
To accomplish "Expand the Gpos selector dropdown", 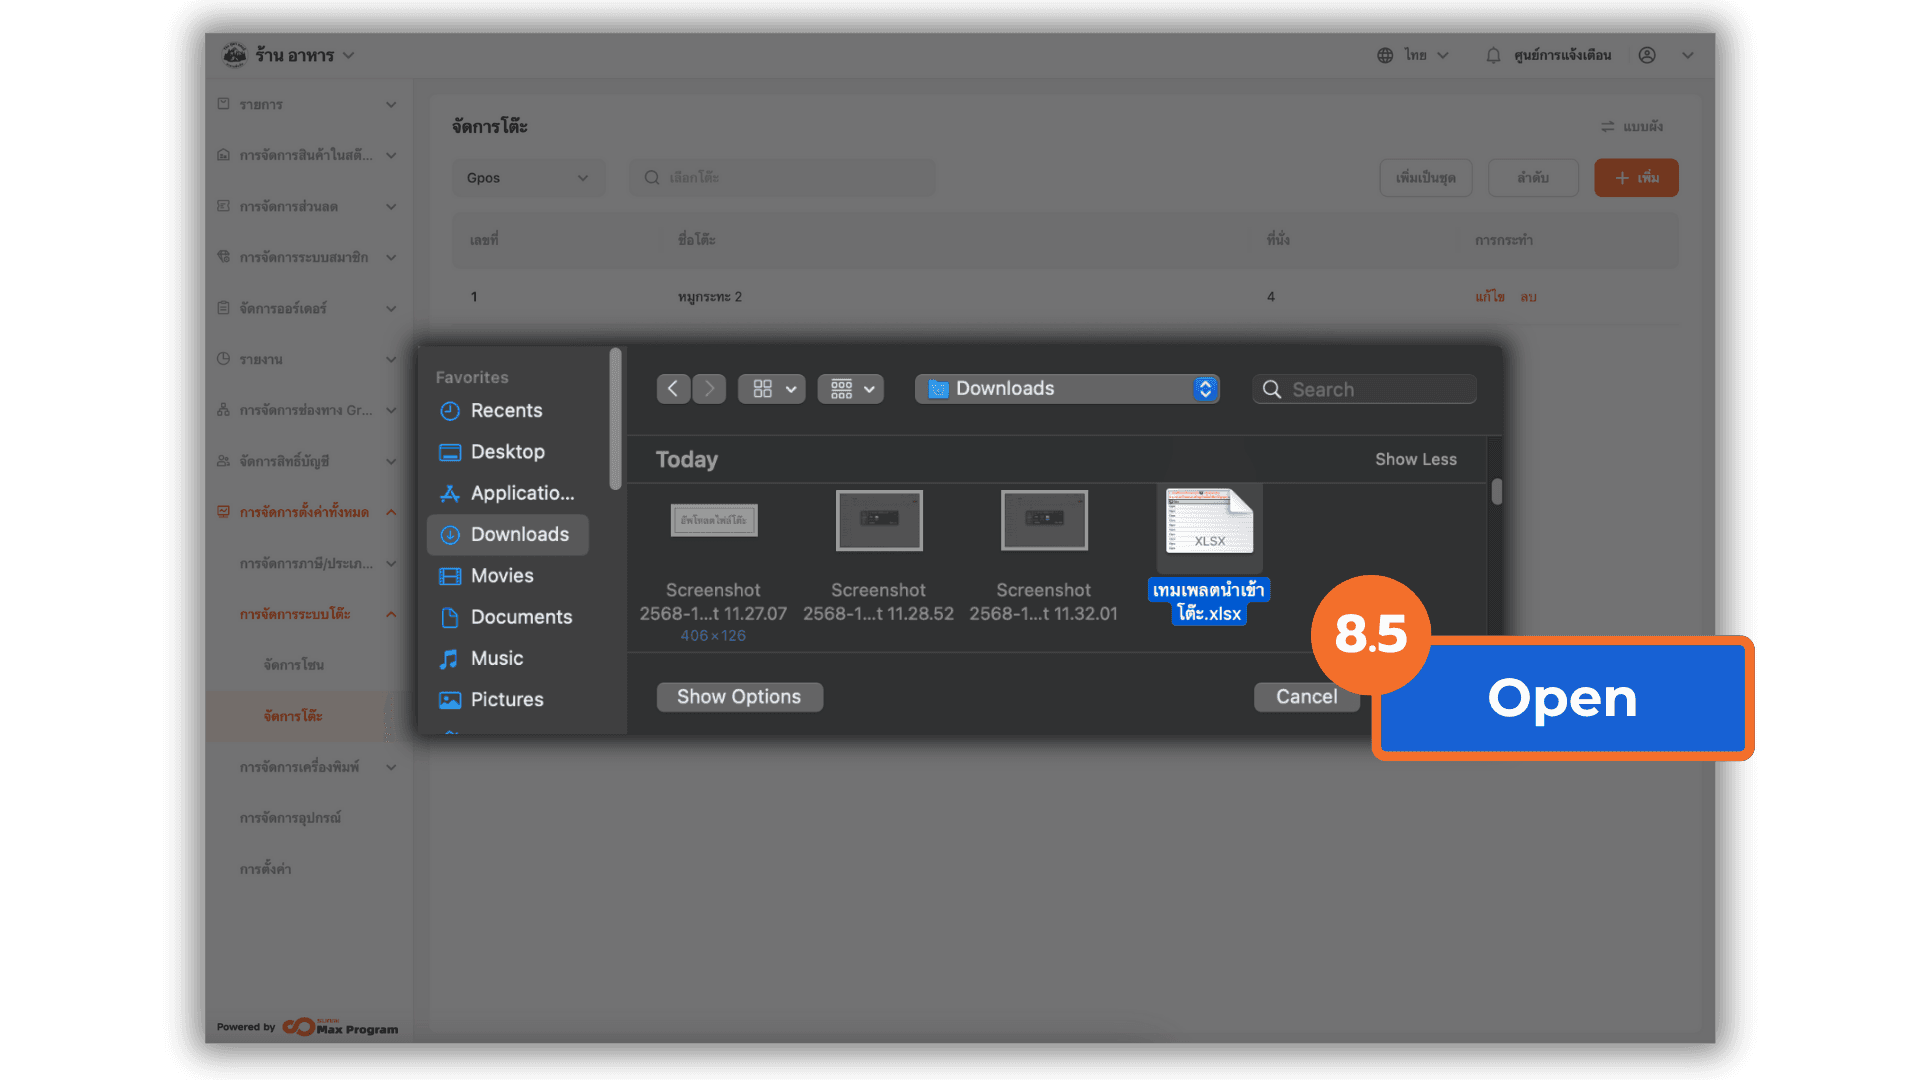I will pos(527,178).
